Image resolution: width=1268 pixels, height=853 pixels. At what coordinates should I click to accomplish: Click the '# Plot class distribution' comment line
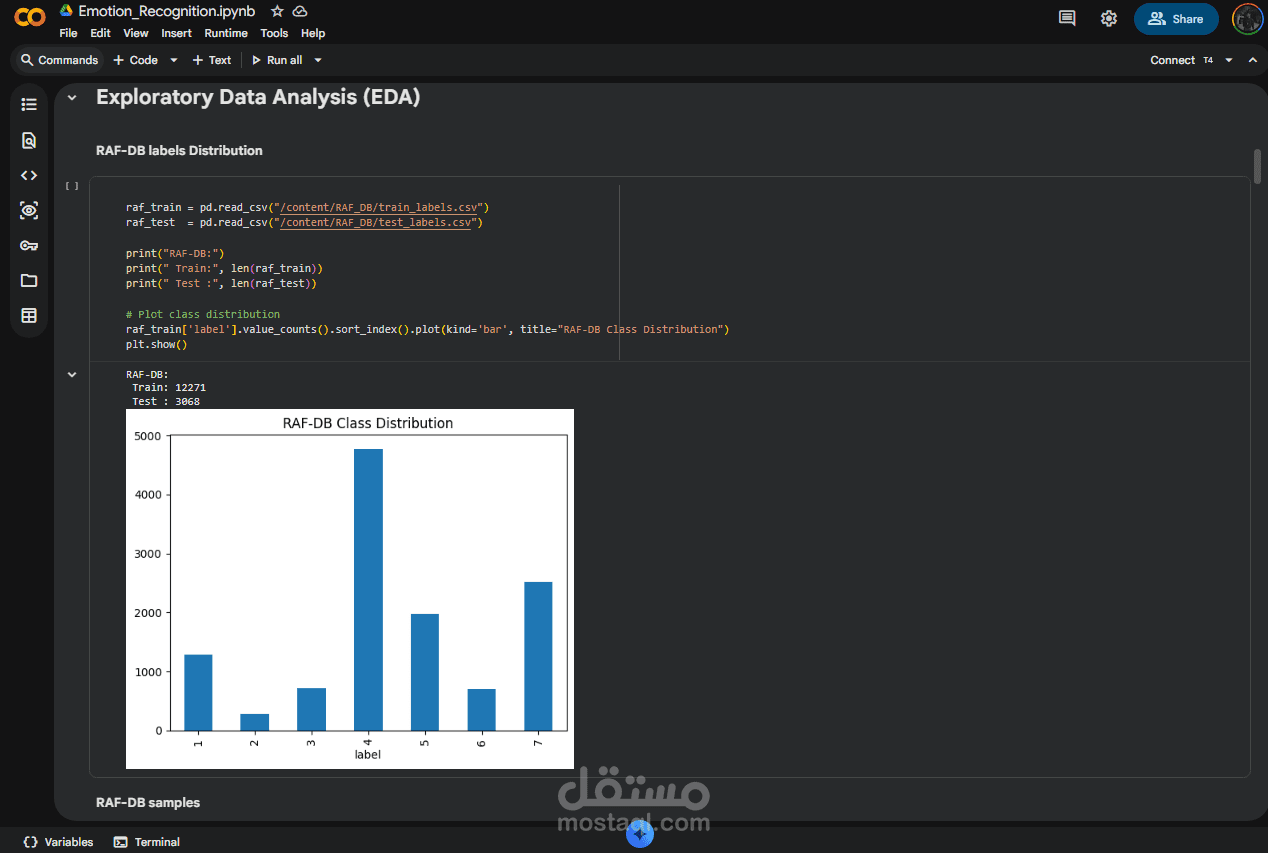[203, 314]
